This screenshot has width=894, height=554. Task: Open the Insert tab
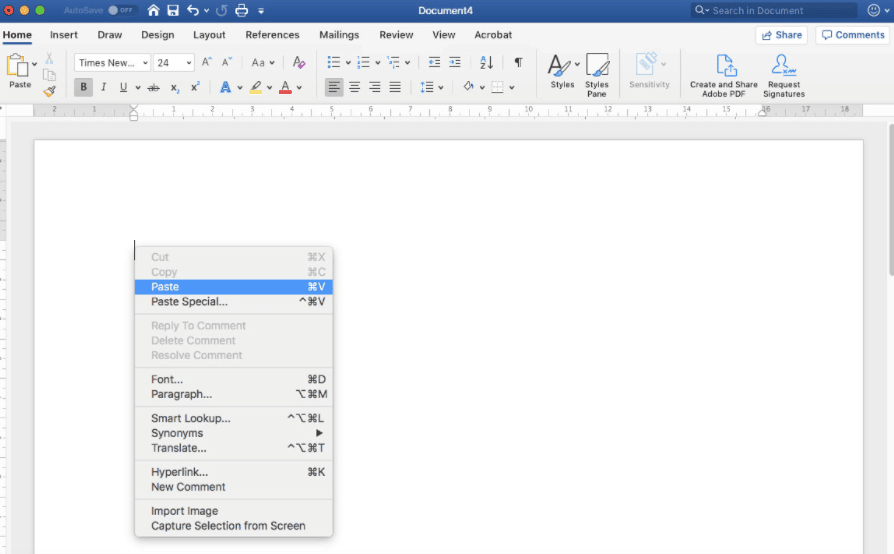64,35
